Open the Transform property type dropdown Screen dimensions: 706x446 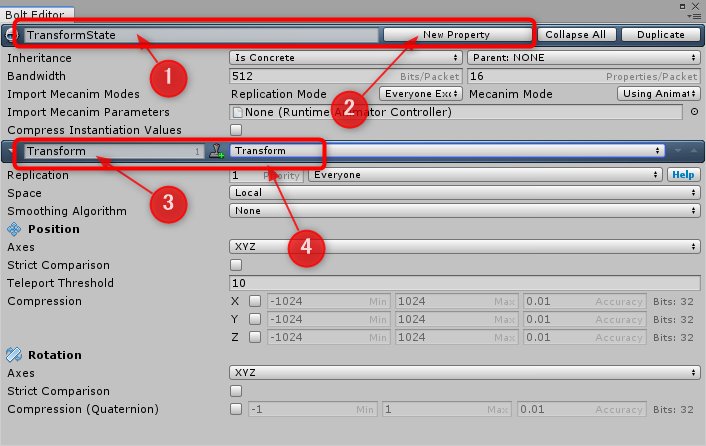pyautogui.click(x=447, y=151)
